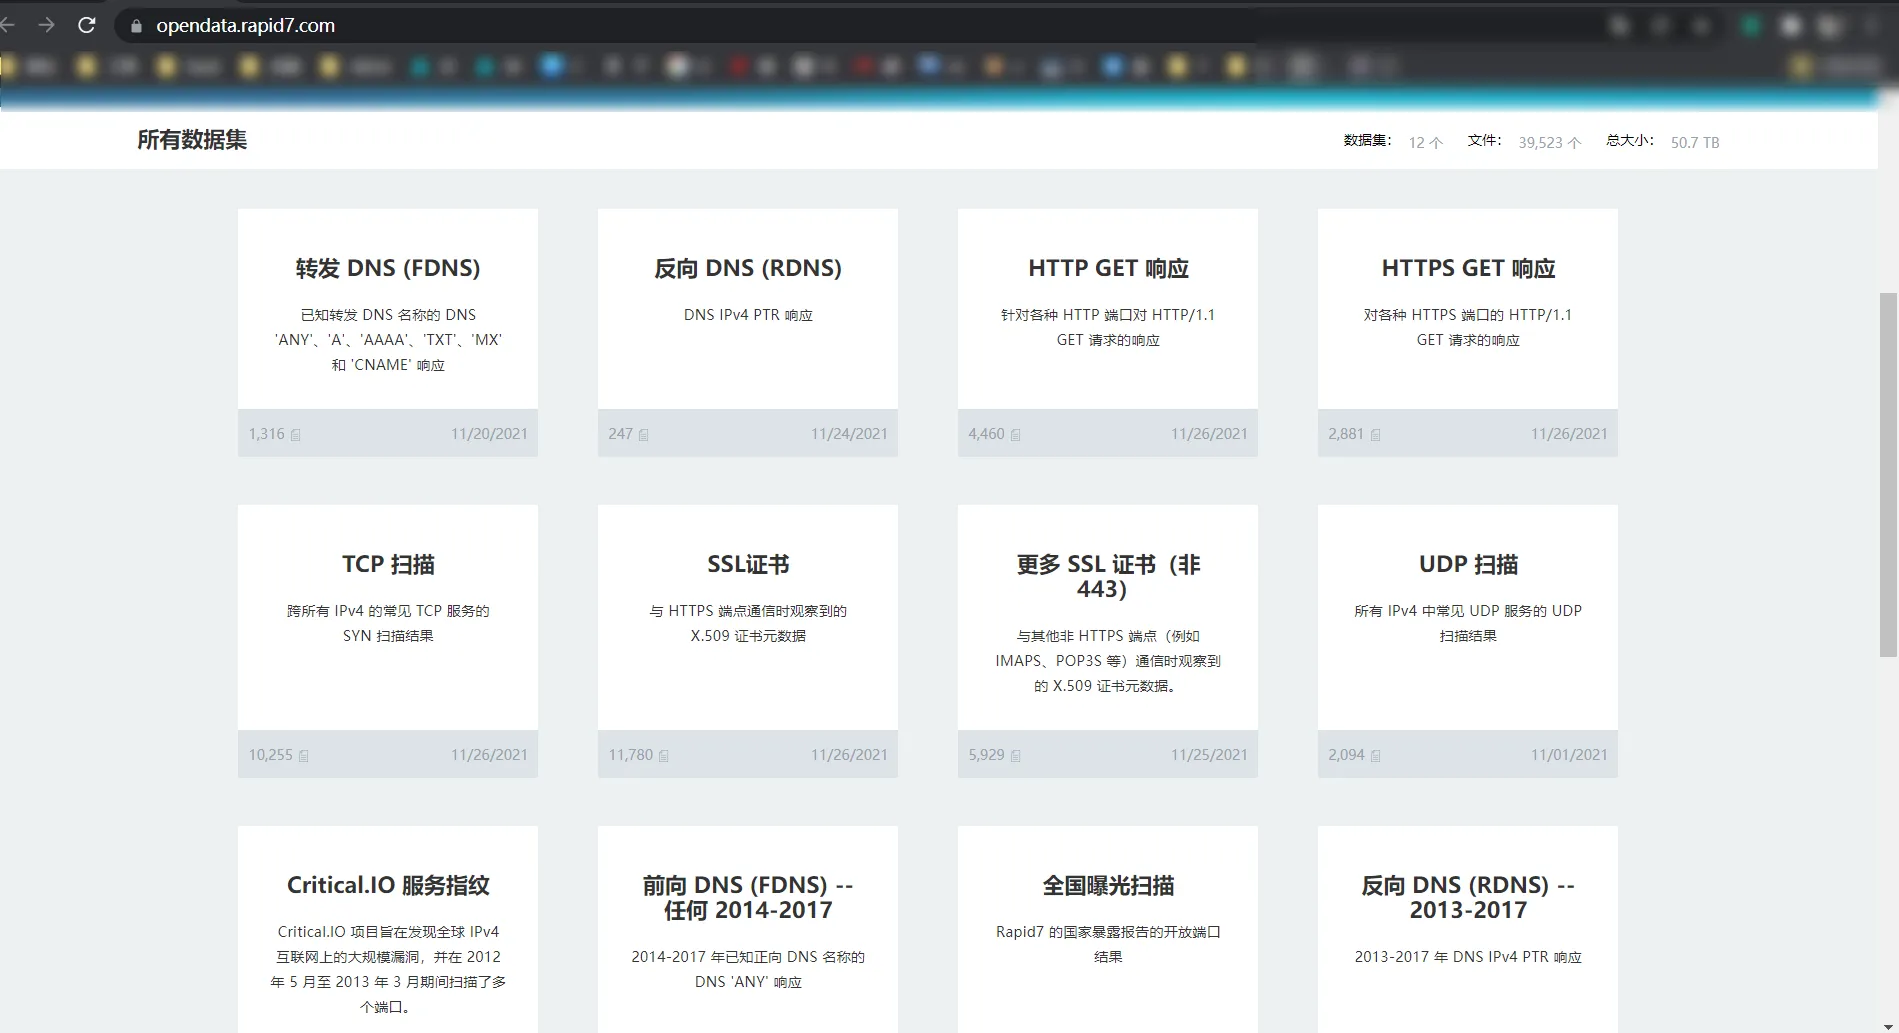Screen dimensions: 1899x1033
Task: Click file icon next to 4,460 count
Action: pyautogui.click(x=1016, y=435)
